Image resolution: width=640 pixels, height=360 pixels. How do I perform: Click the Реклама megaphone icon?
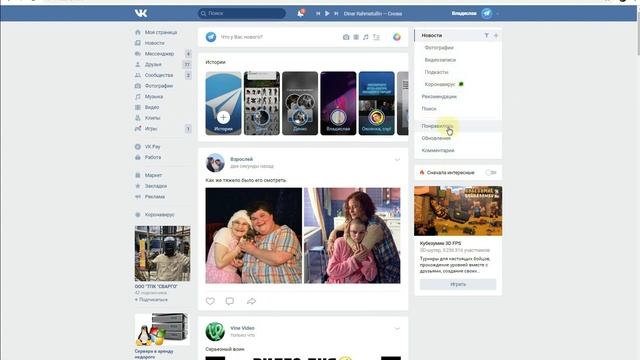(138, 196)
